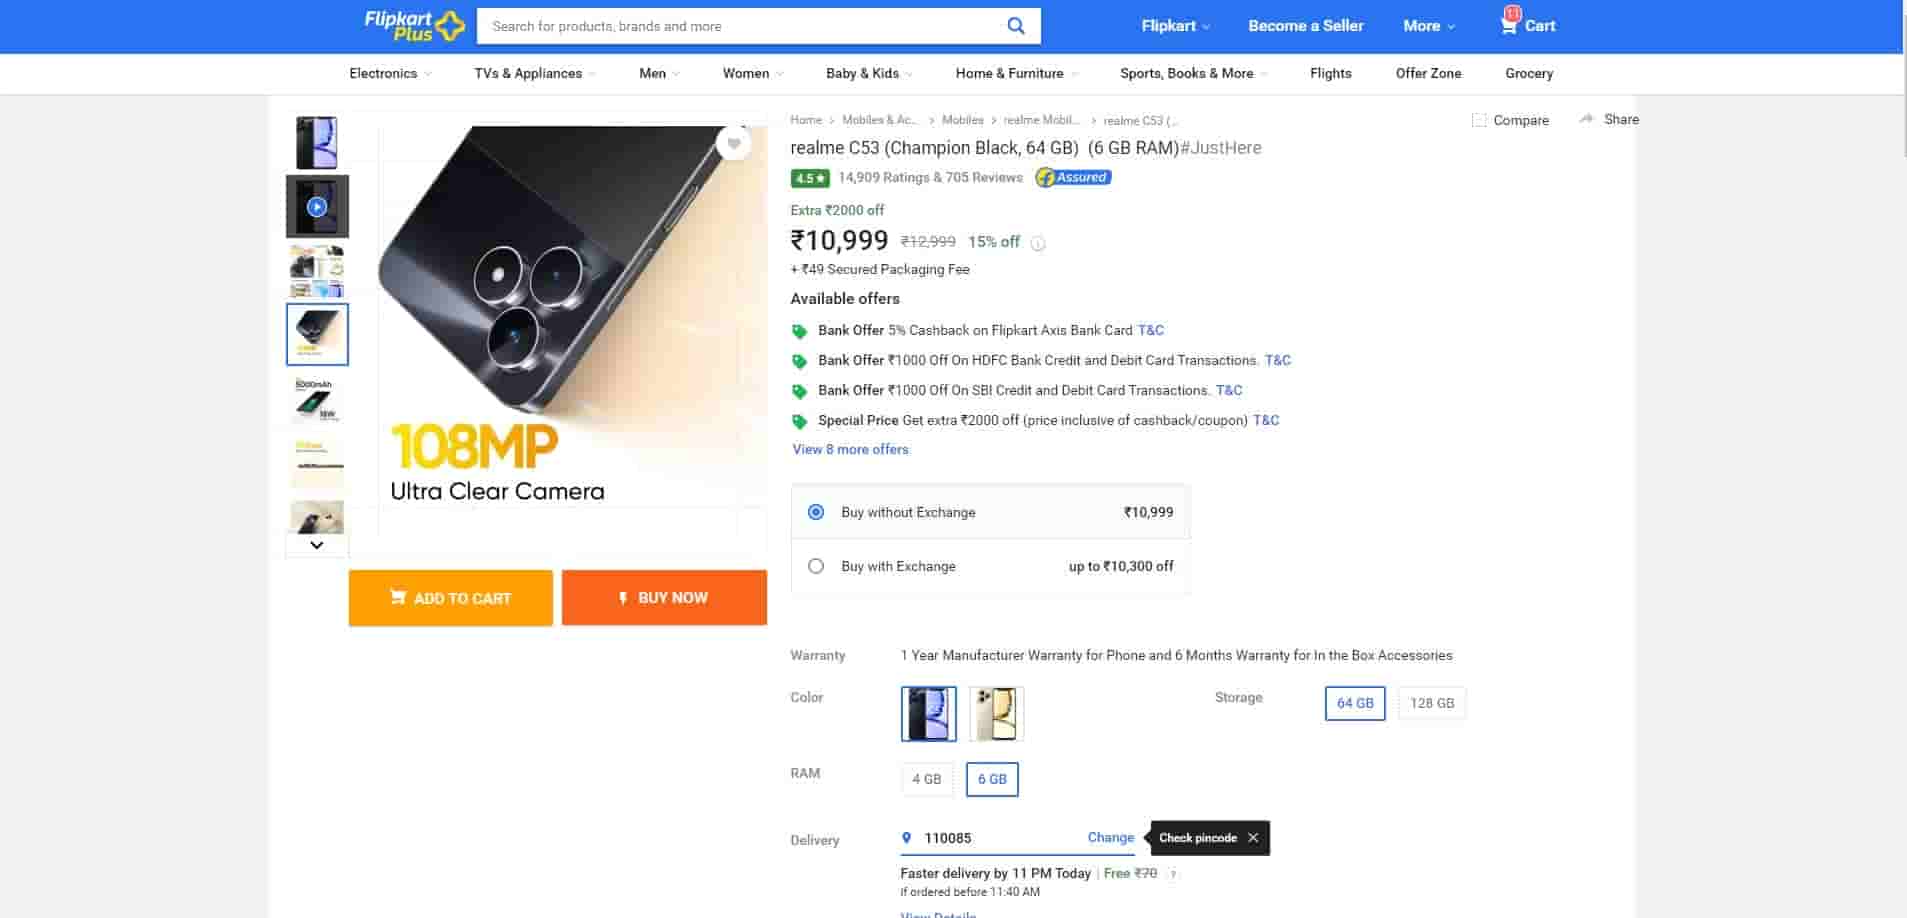This screenshot has width=1907, height=918.
Task: Expand Electronics category menu
Action: [x=390, y=73]
